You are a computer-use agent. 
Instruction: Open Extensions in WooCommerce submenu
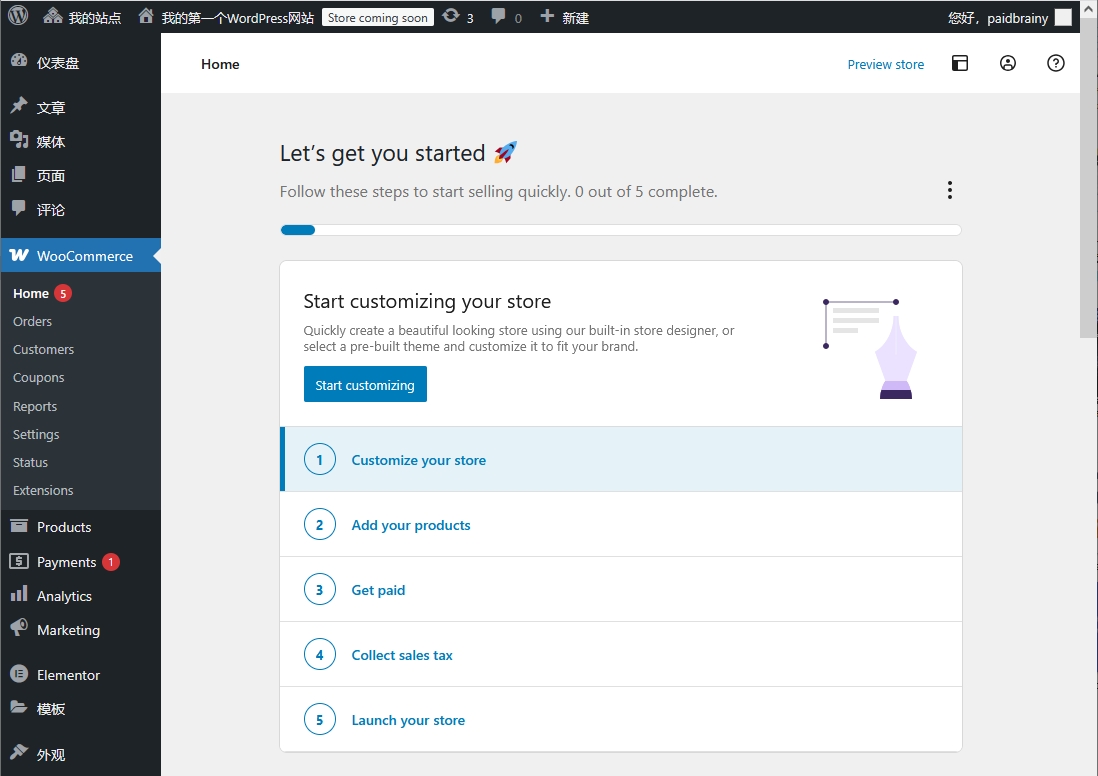(43, 490)
